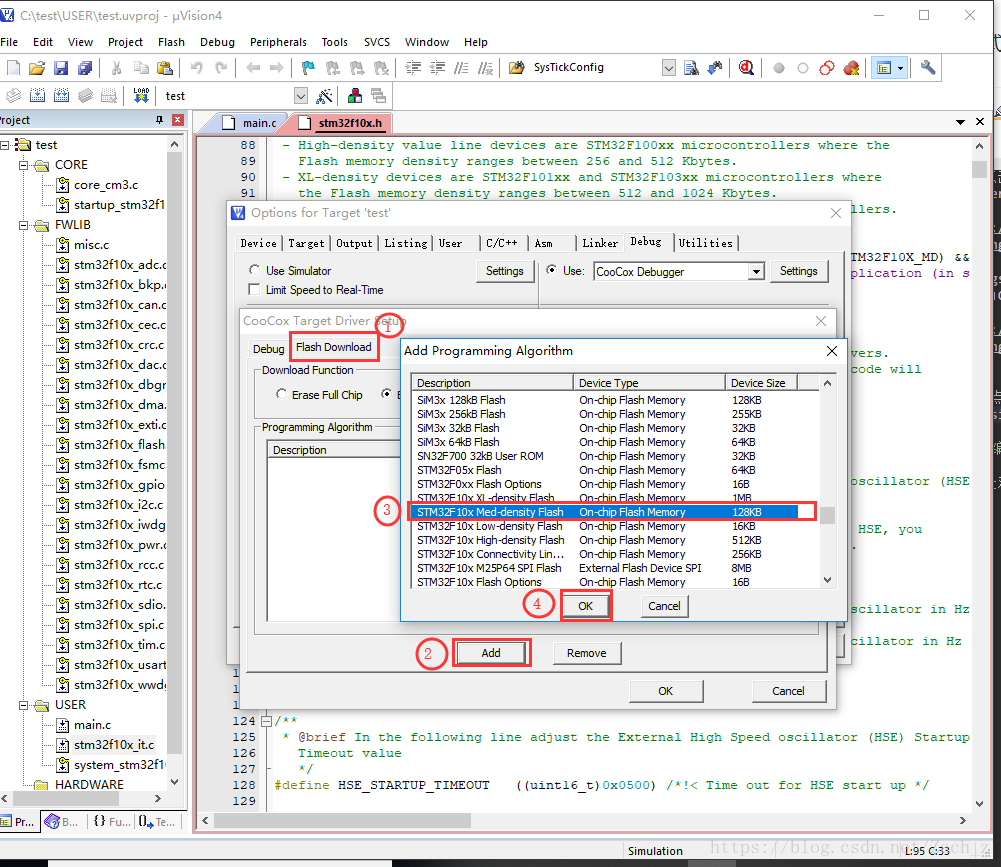
Task: Toggle Limit Speed to Real-Time checkbox
Action: [254, 289]
